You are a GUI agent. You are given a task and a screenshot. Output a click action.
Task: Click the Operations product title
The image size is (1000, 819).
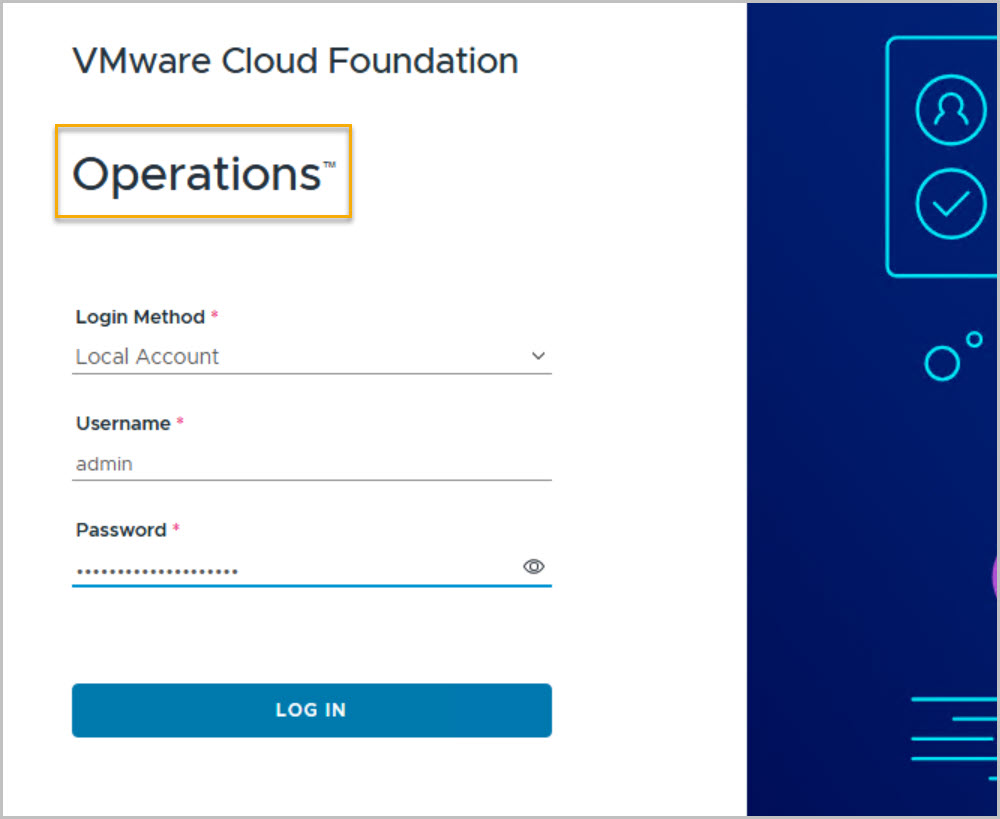[x=203, y=173]
